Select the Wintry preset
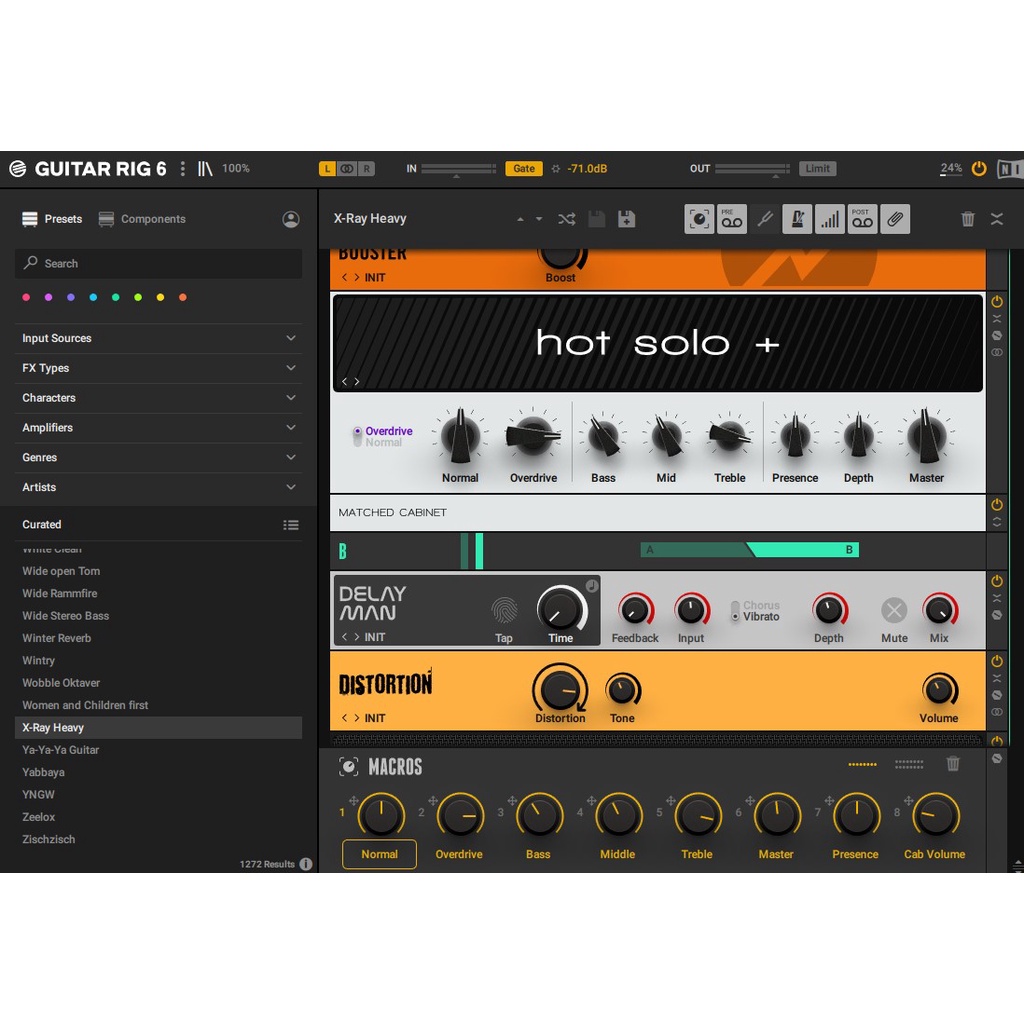The width and height of the screenshot is (1024, 1024). pyautogui.click(x=39, y=660)
